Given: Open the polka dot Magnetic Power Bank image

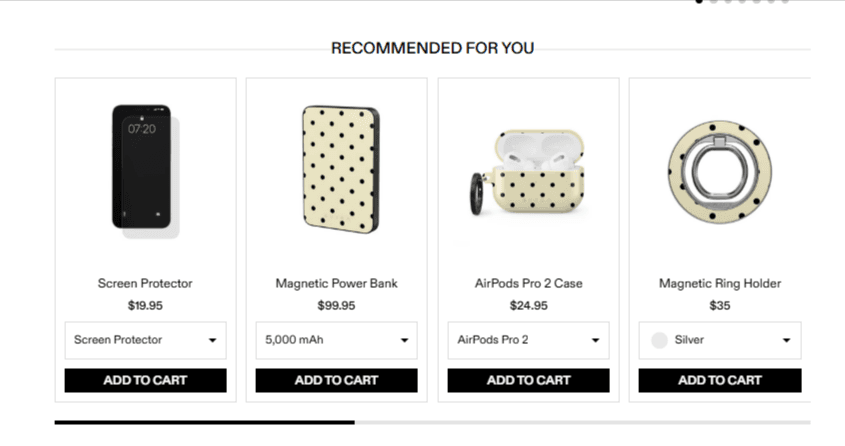Looking at the screenshot, I should pyautogui.click(x=337, y=169).
